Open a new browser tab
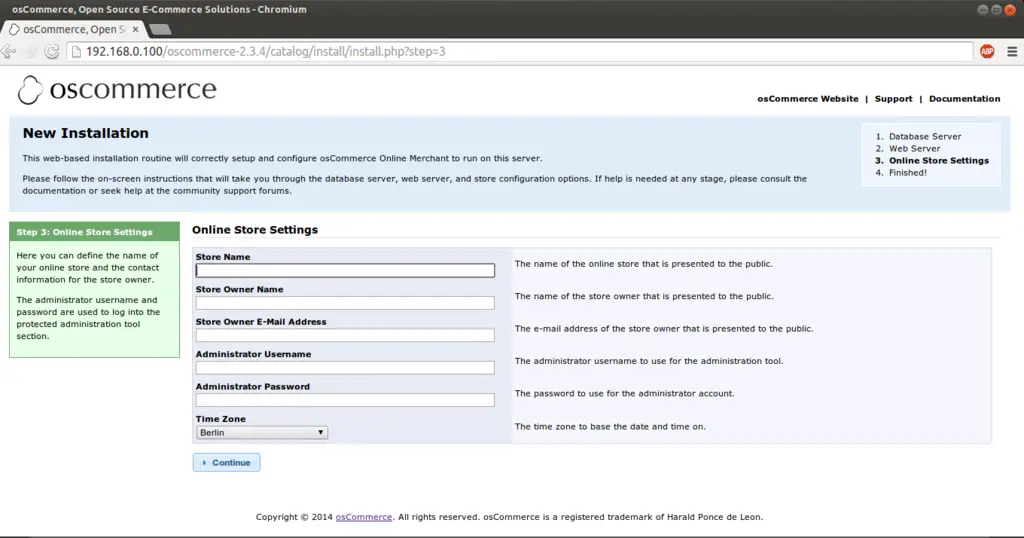The width and height of the screenshot is (1024, 538). pyautogui.click(x=160, y=29)
